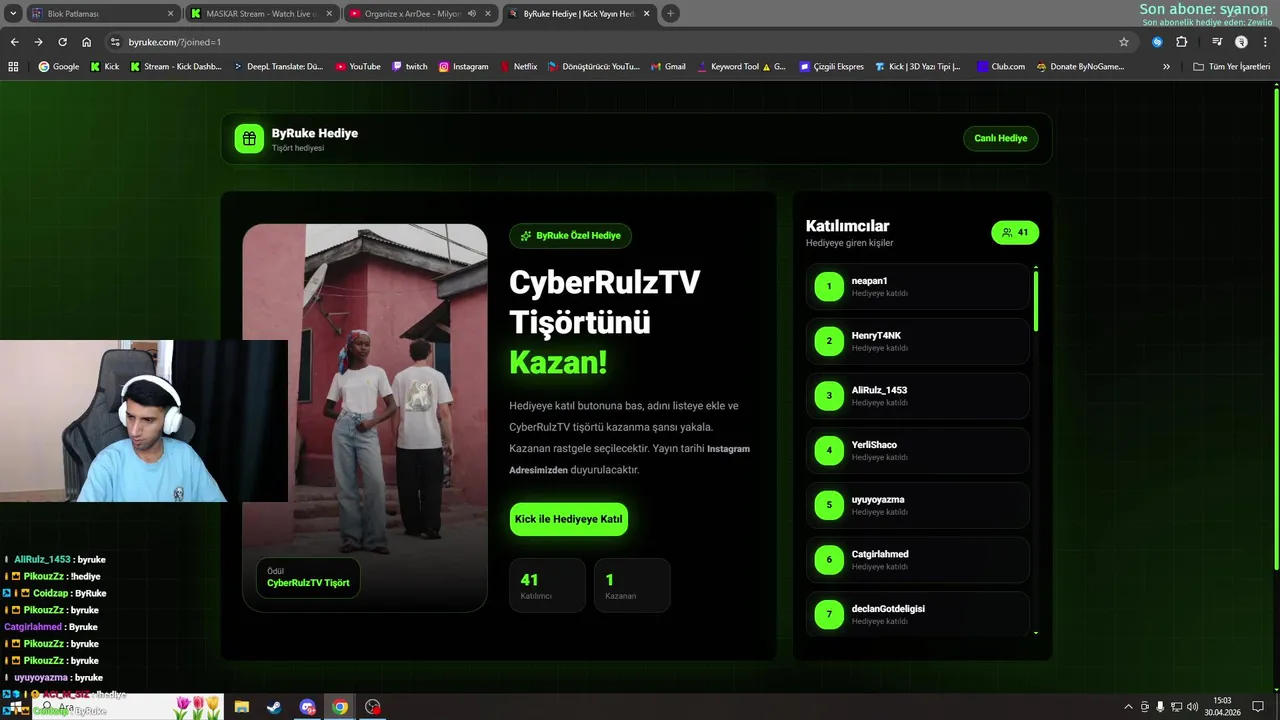Open the Canlı Hediye button

[1001, 138]
